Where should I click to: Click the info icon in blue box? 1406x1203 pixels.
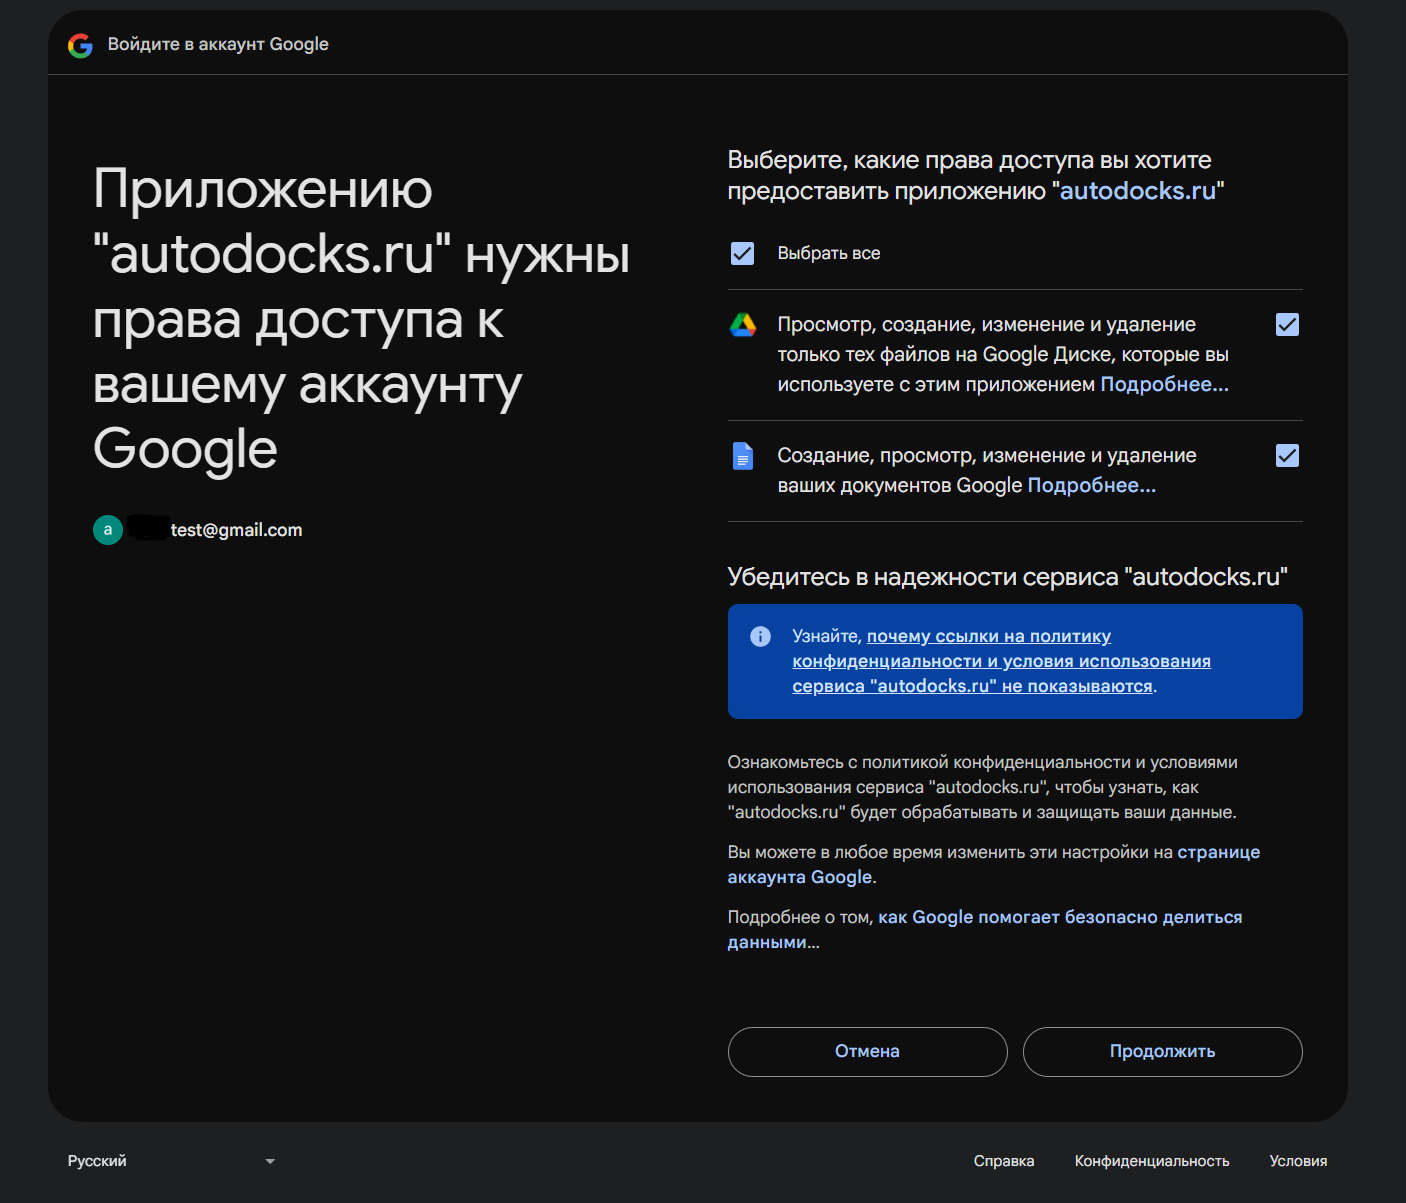coord(760,636)
